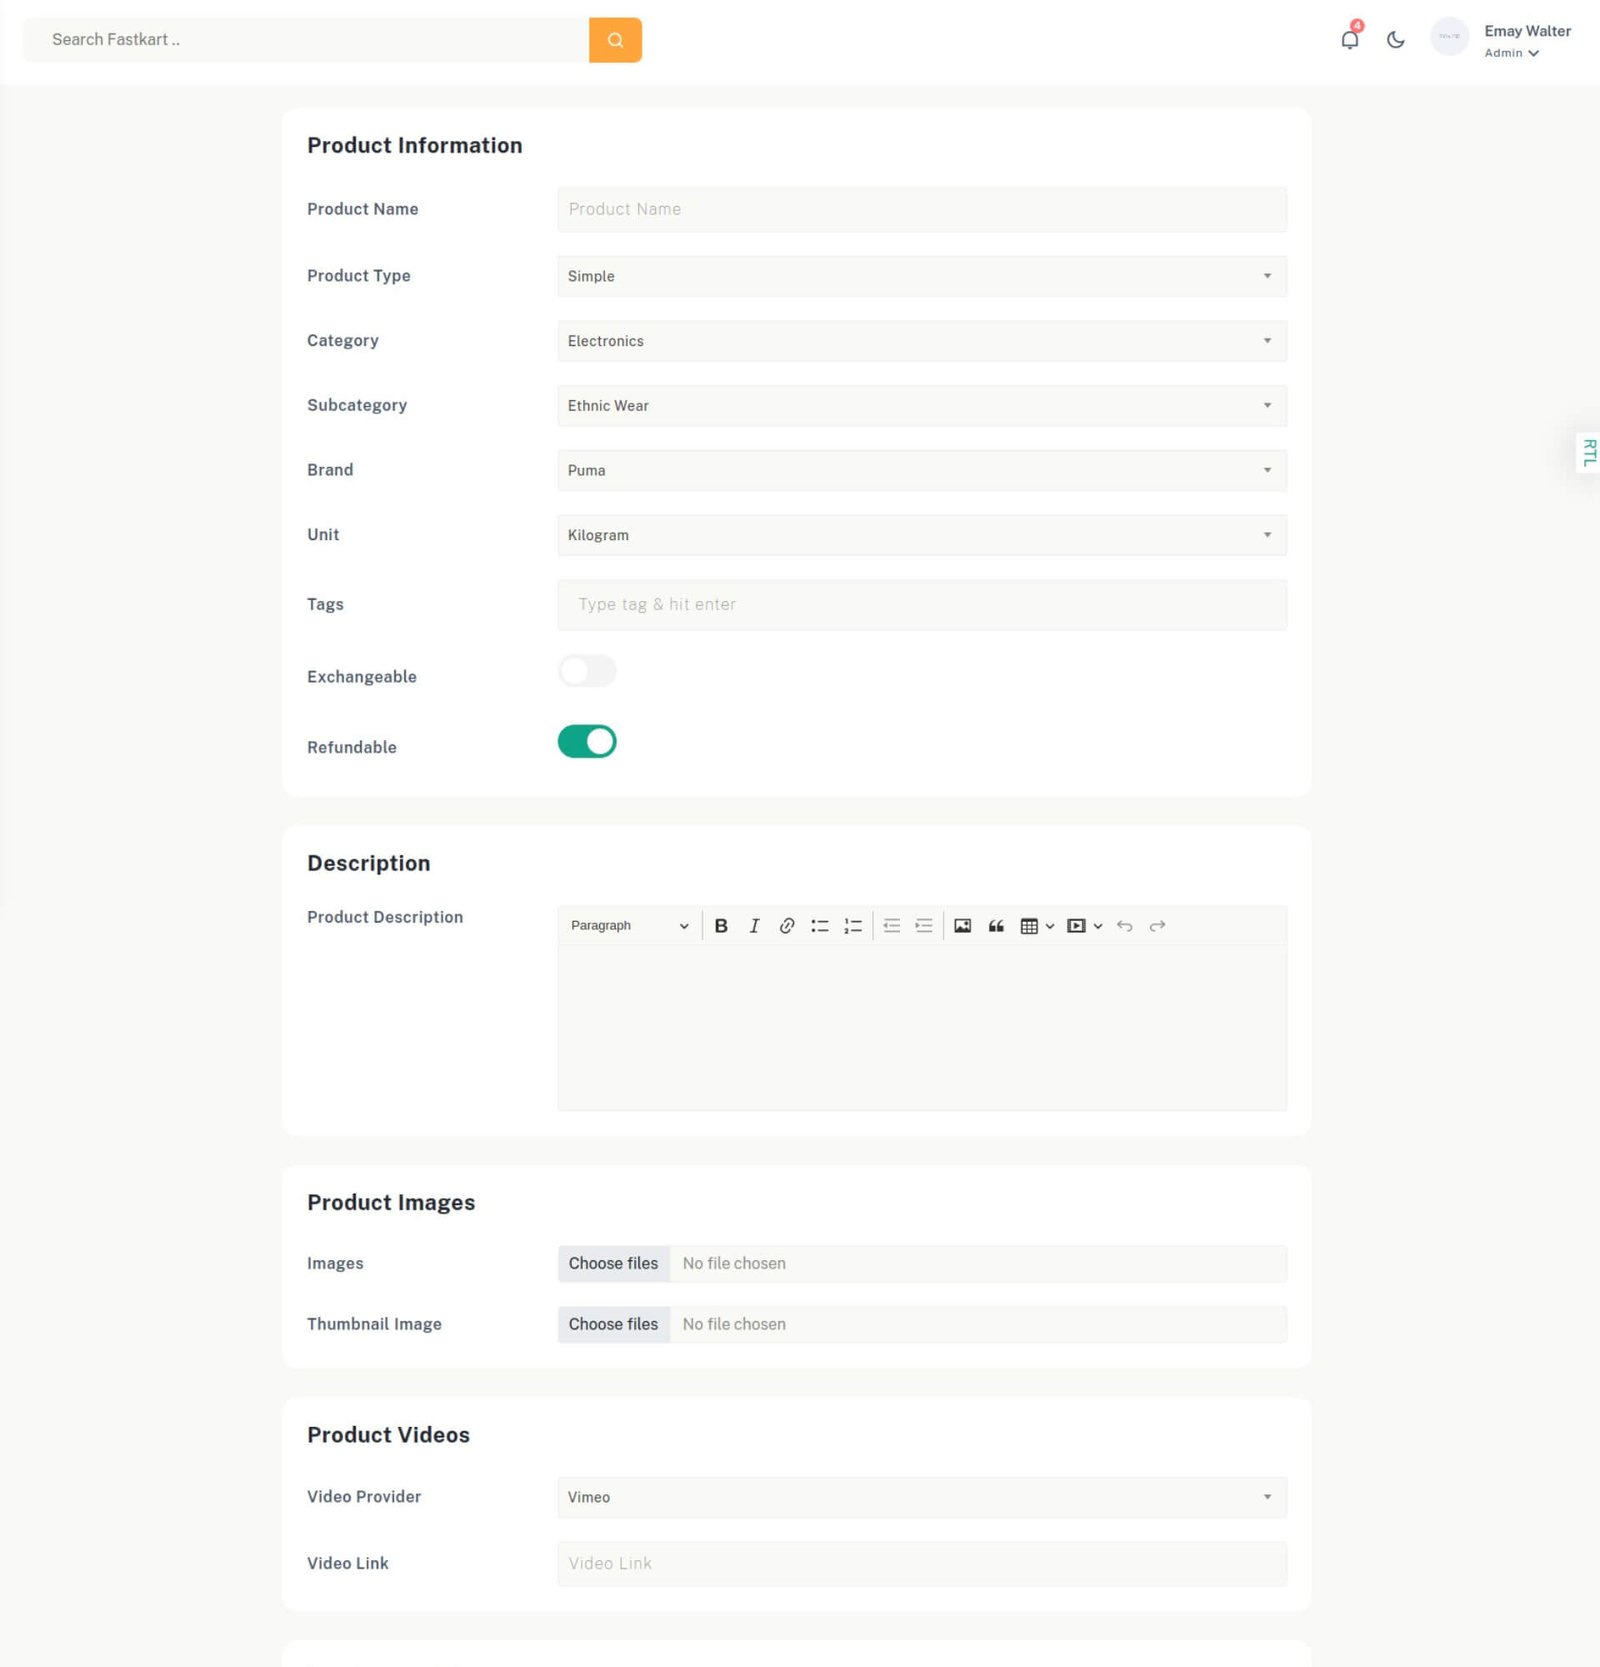
Task: Add a block quote in editor
Action: [996, 926]
